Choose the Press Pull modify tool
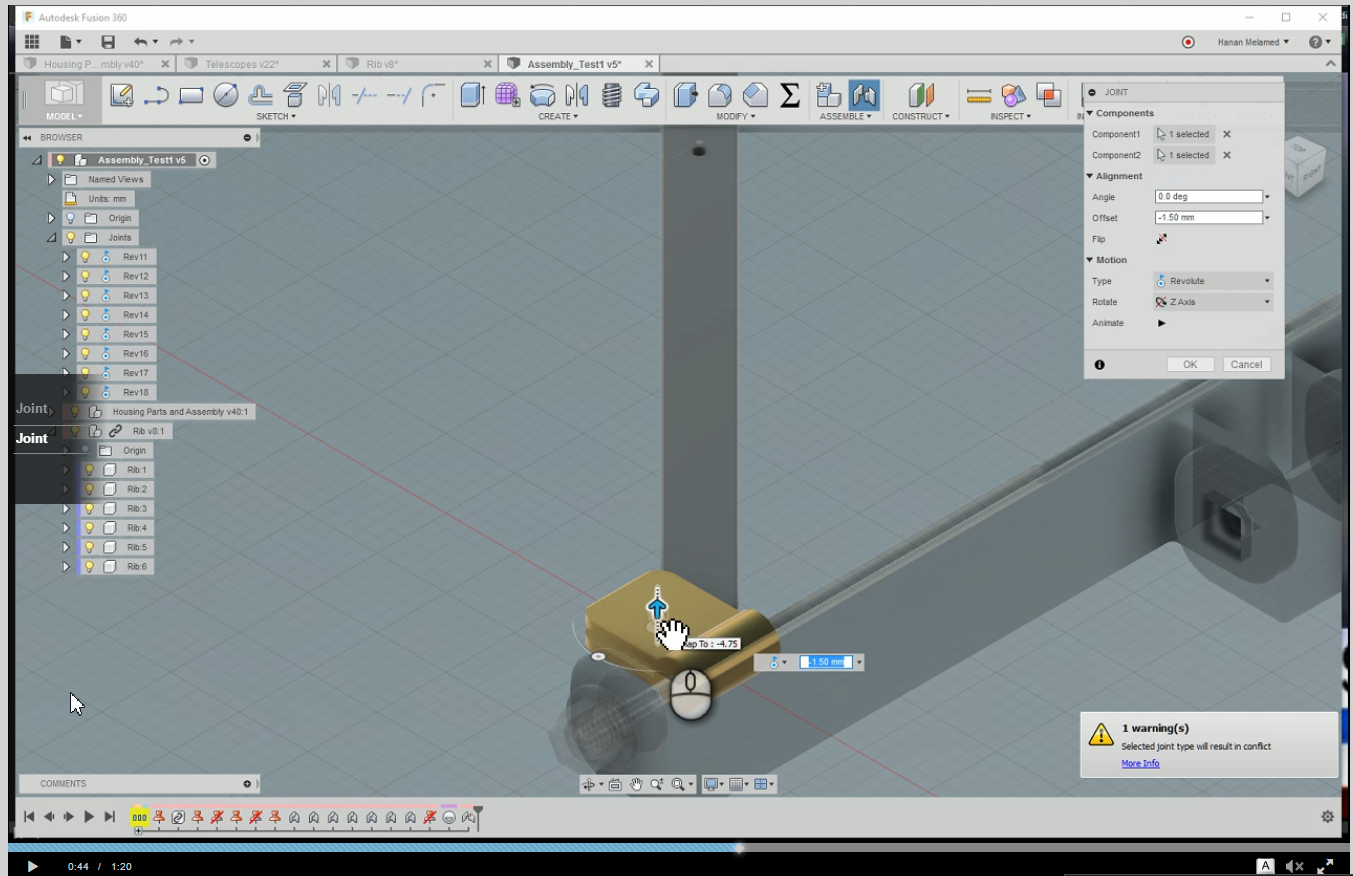The width and height of the screenshot is (1353, 876). 685,95
